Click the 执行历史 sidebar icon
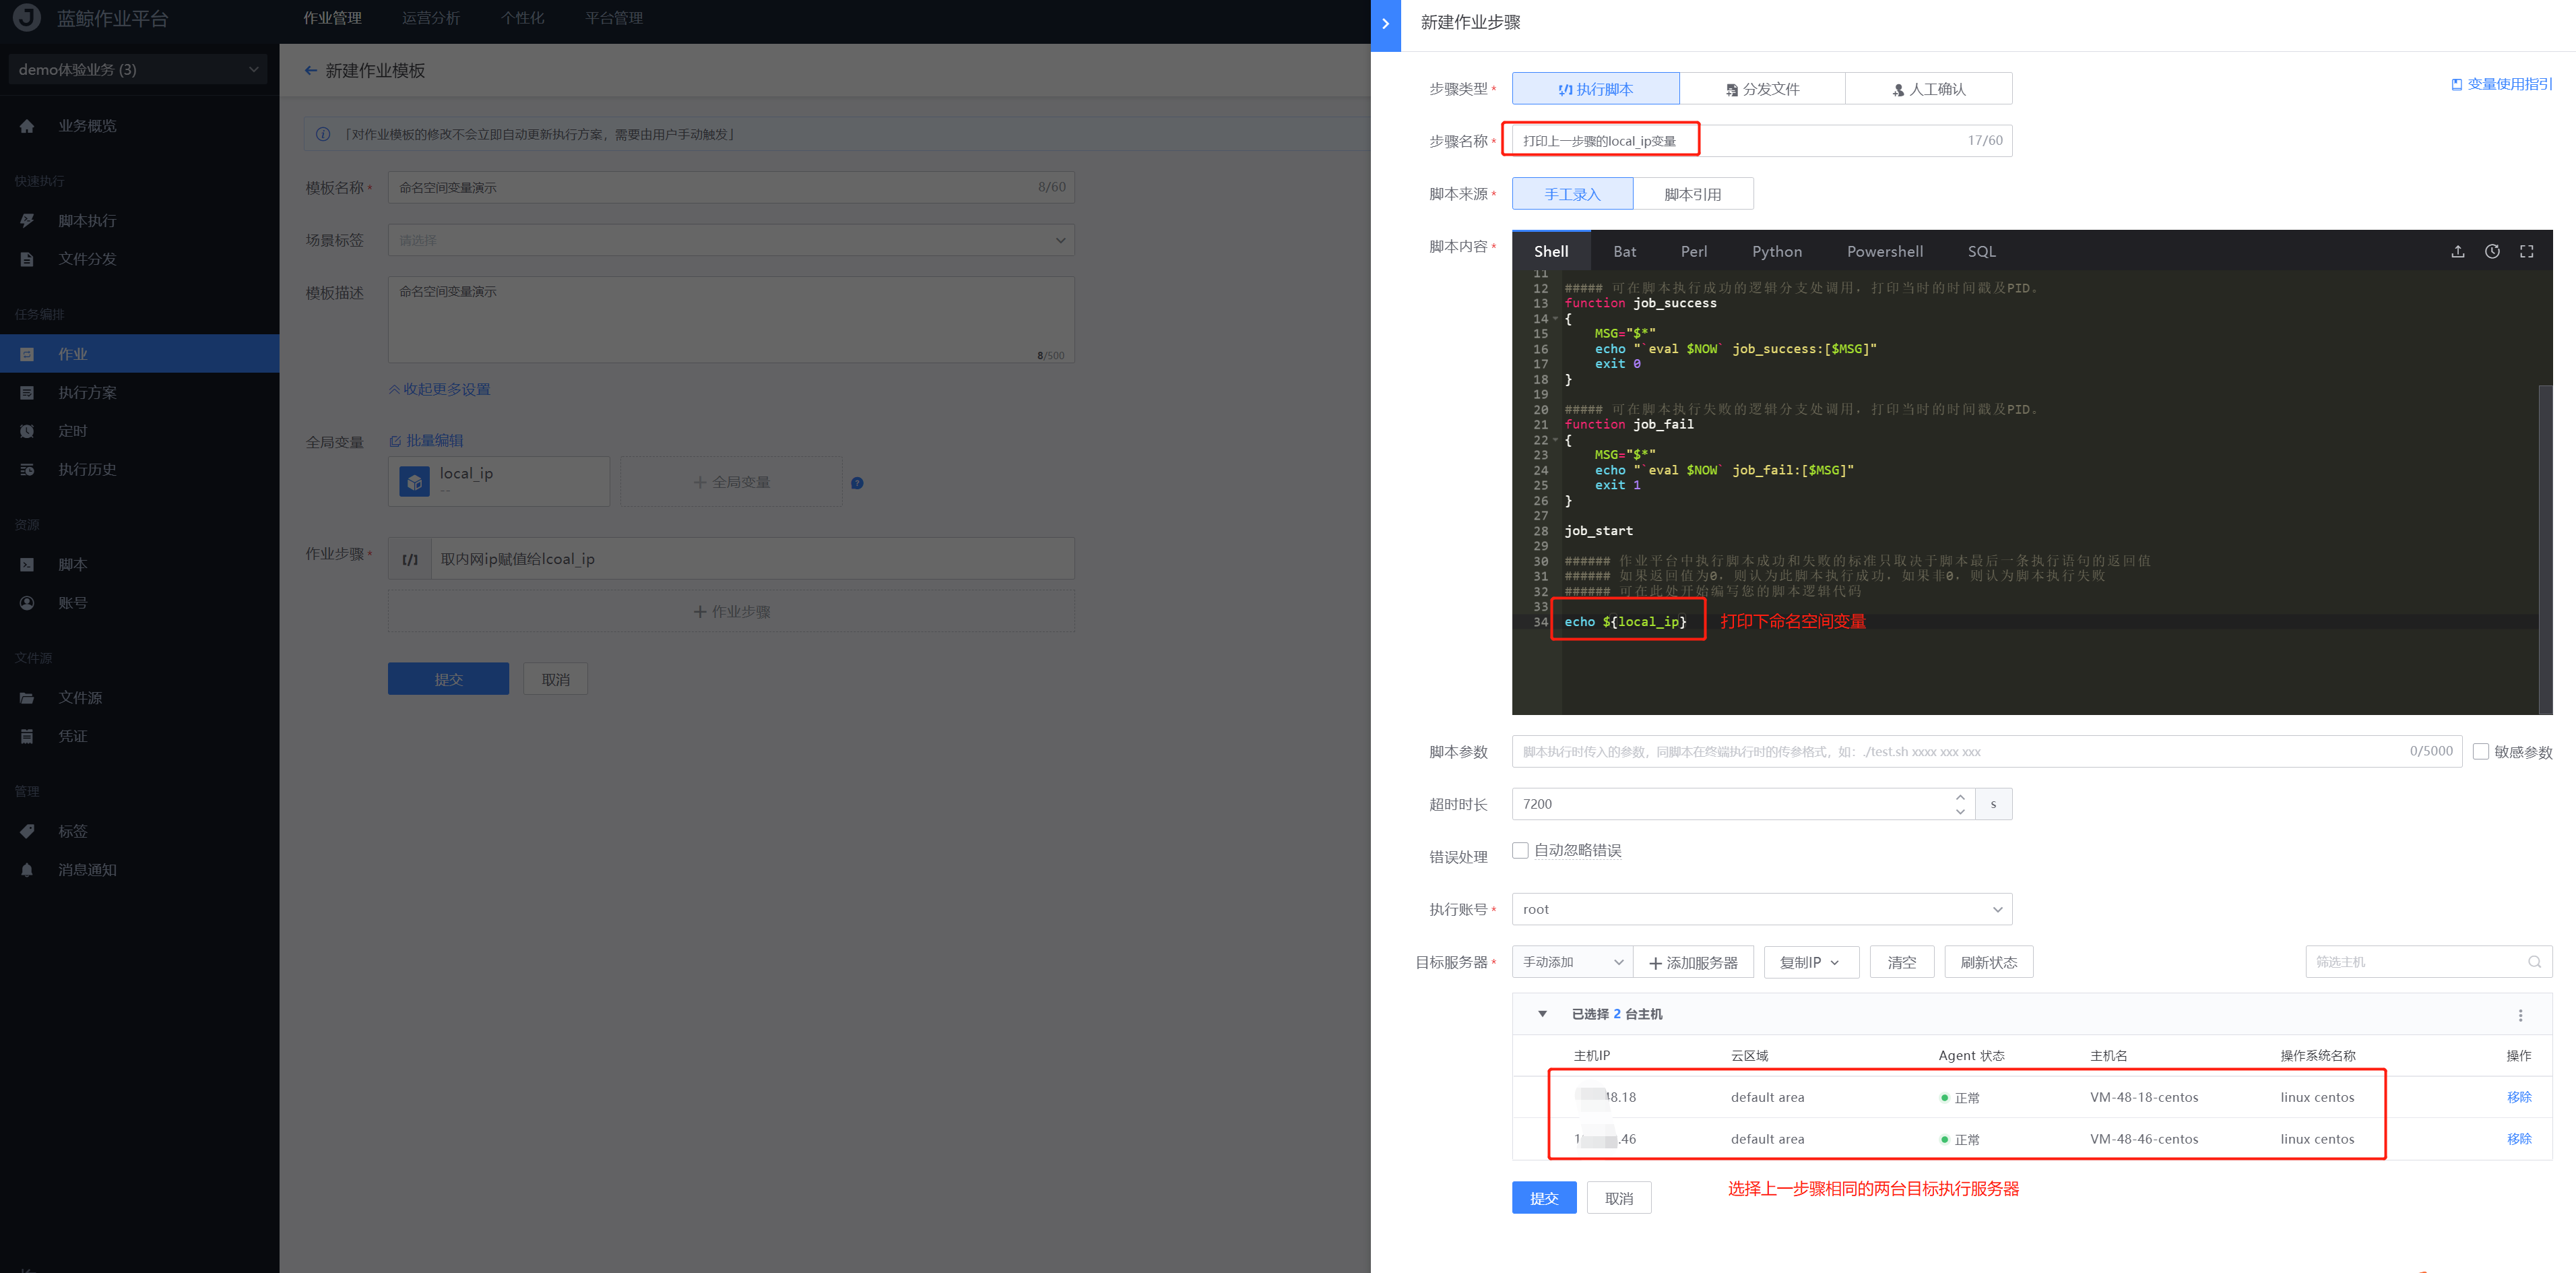This screenshot has width=2576, height=1273. (27, 469)
